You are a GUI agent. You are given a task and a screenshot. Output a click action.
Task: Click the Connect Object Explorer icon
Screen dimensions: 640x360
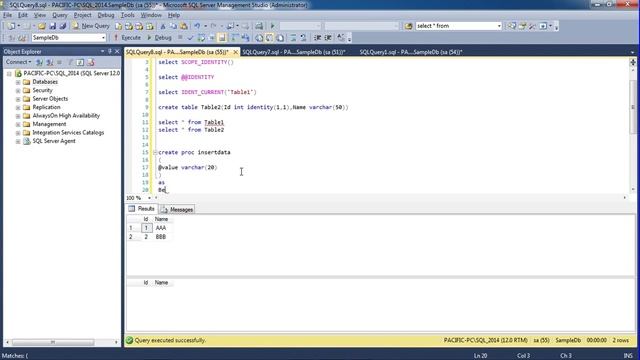coord(40,62)
